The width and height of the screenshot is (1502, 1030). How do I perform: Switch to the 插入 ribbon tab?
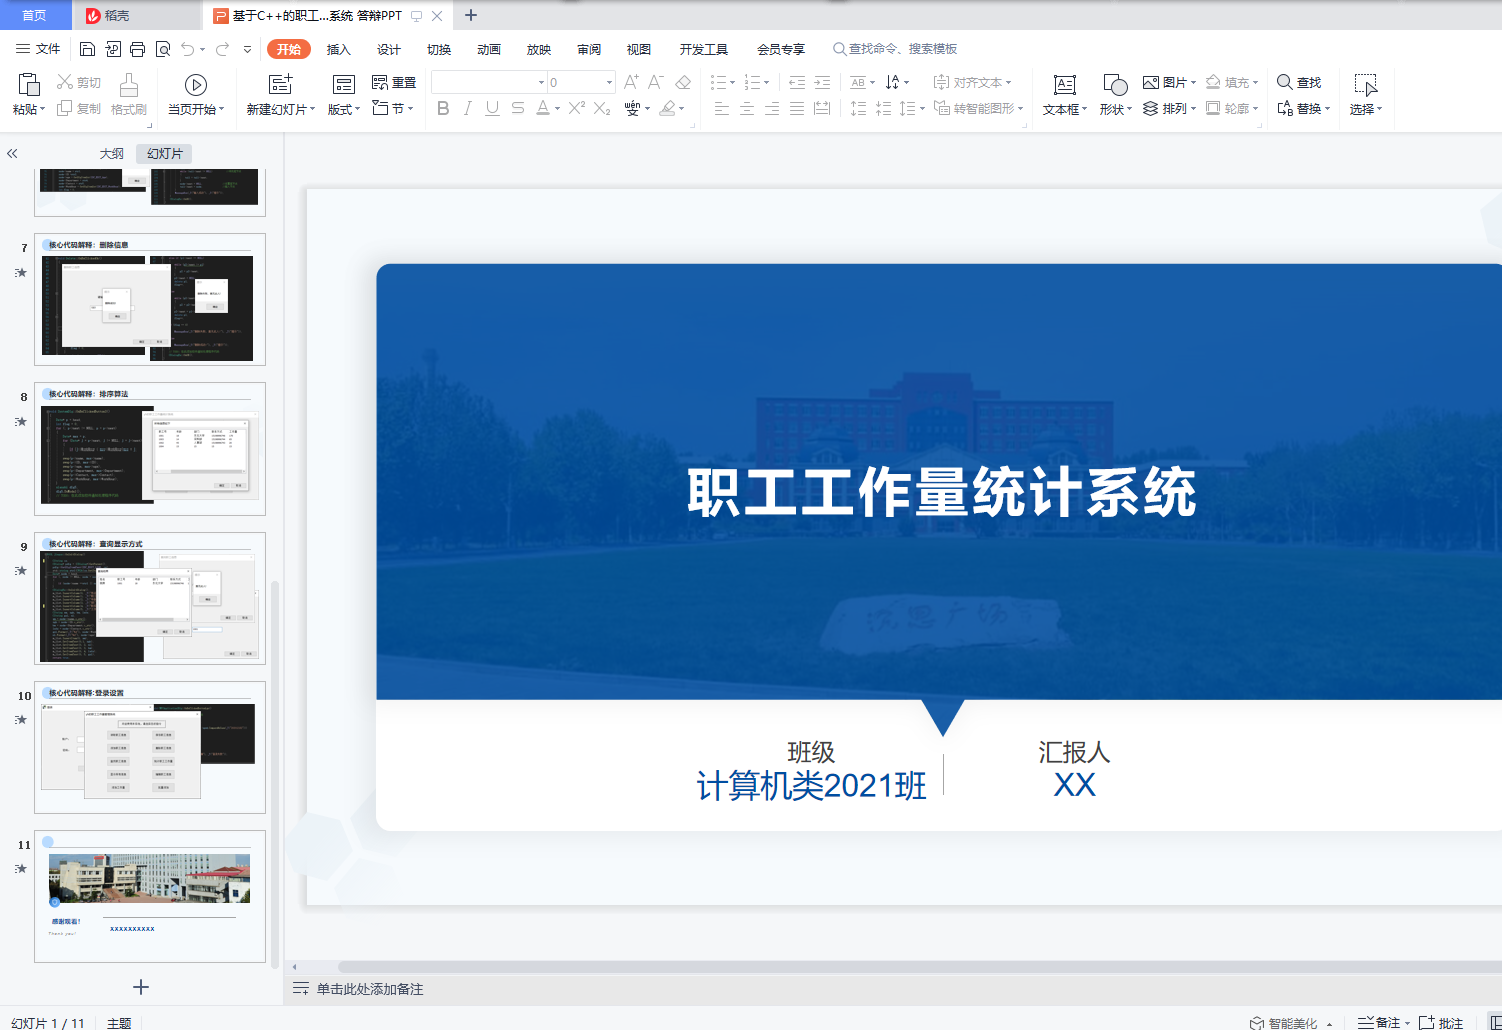tap(339, 49)
